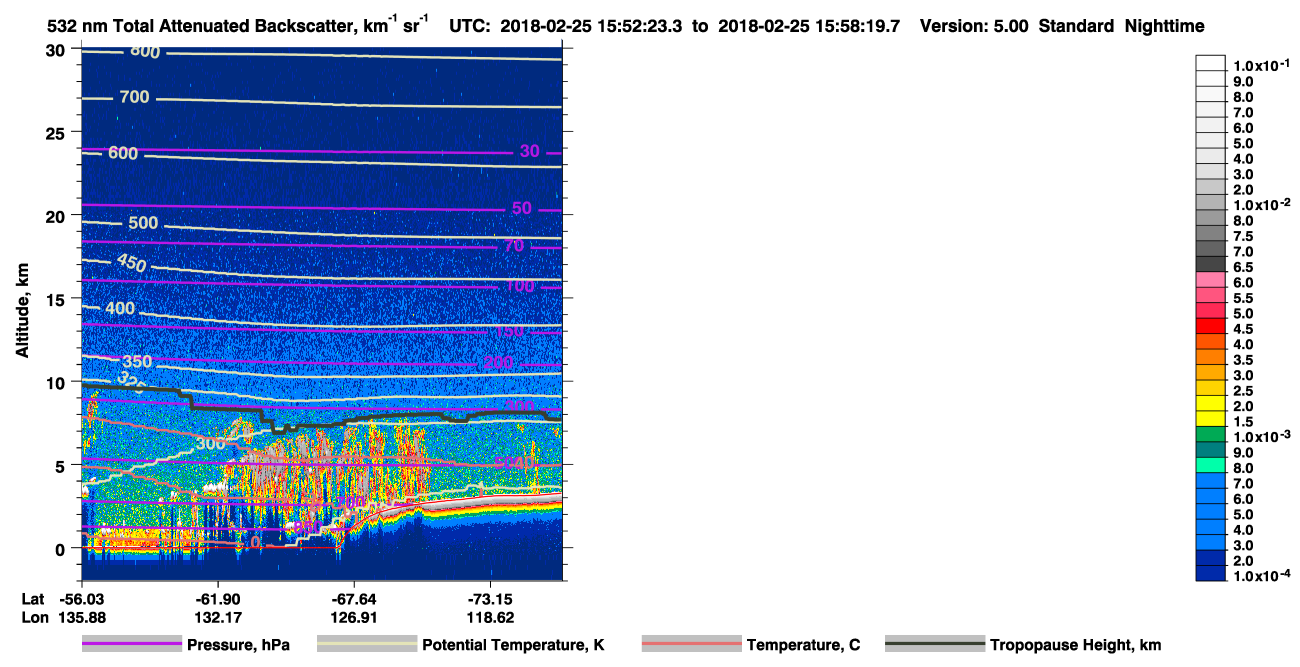Click the red 4.5 colorbar swatch
1300x667 pixels.
[x=1211, y=326]
